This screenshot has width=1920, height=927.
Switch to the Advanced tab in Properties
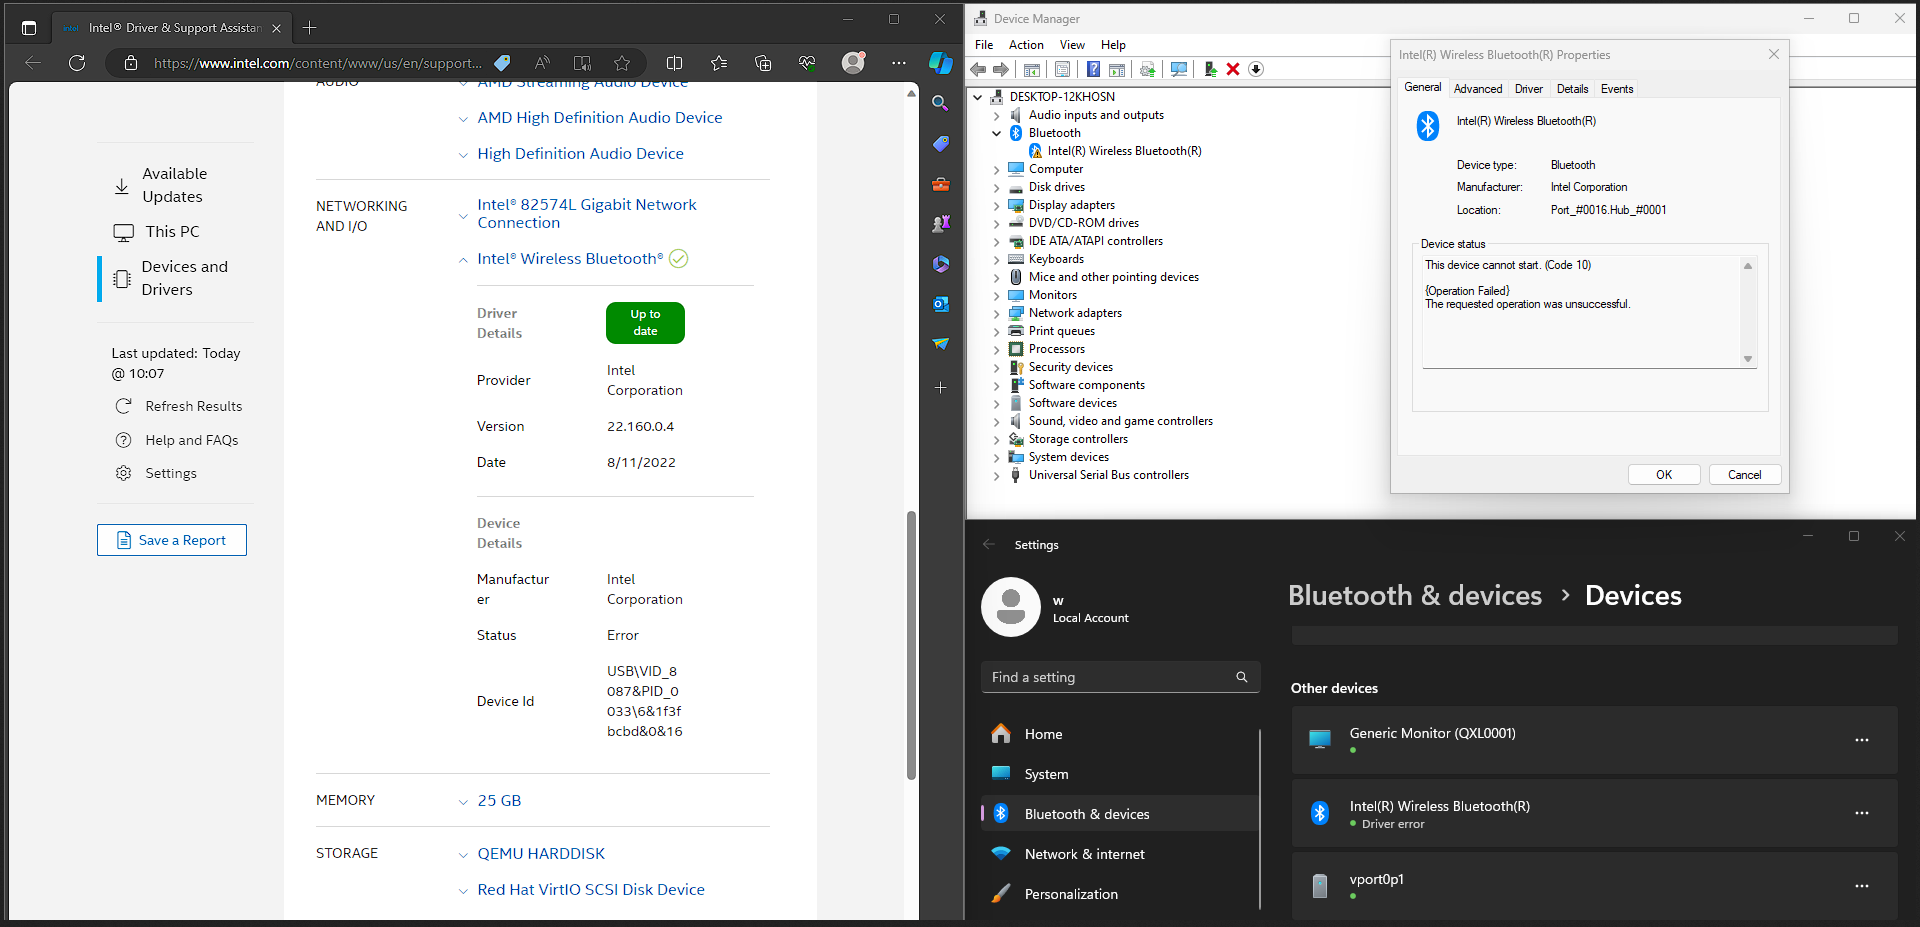coord(1478,89)
